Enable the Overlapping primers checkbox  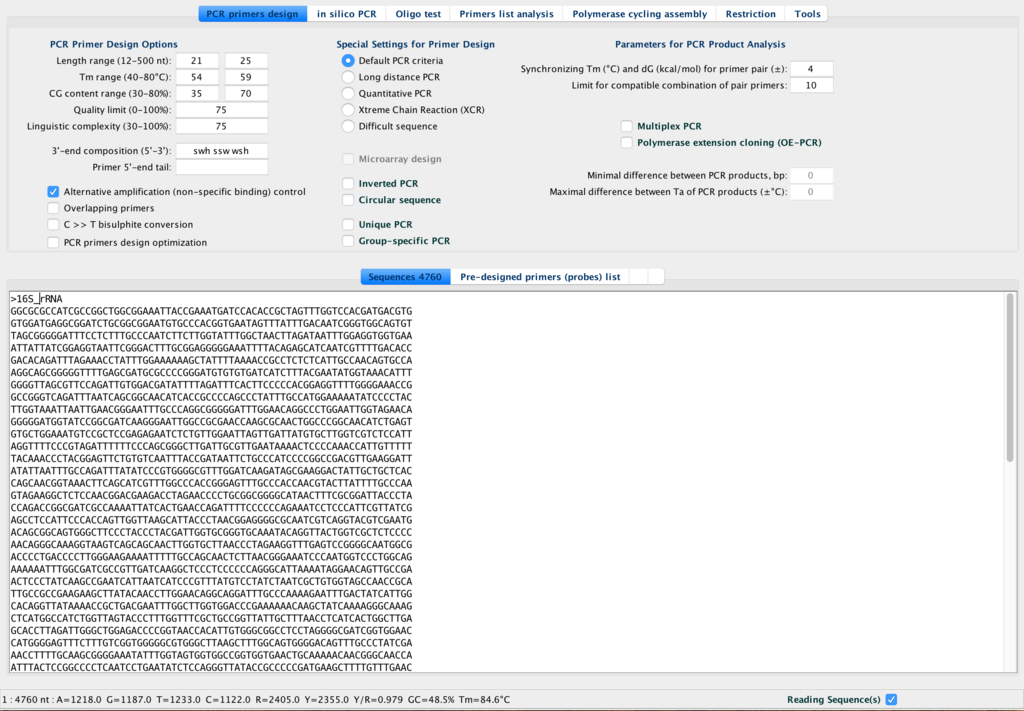click(53, 208)
